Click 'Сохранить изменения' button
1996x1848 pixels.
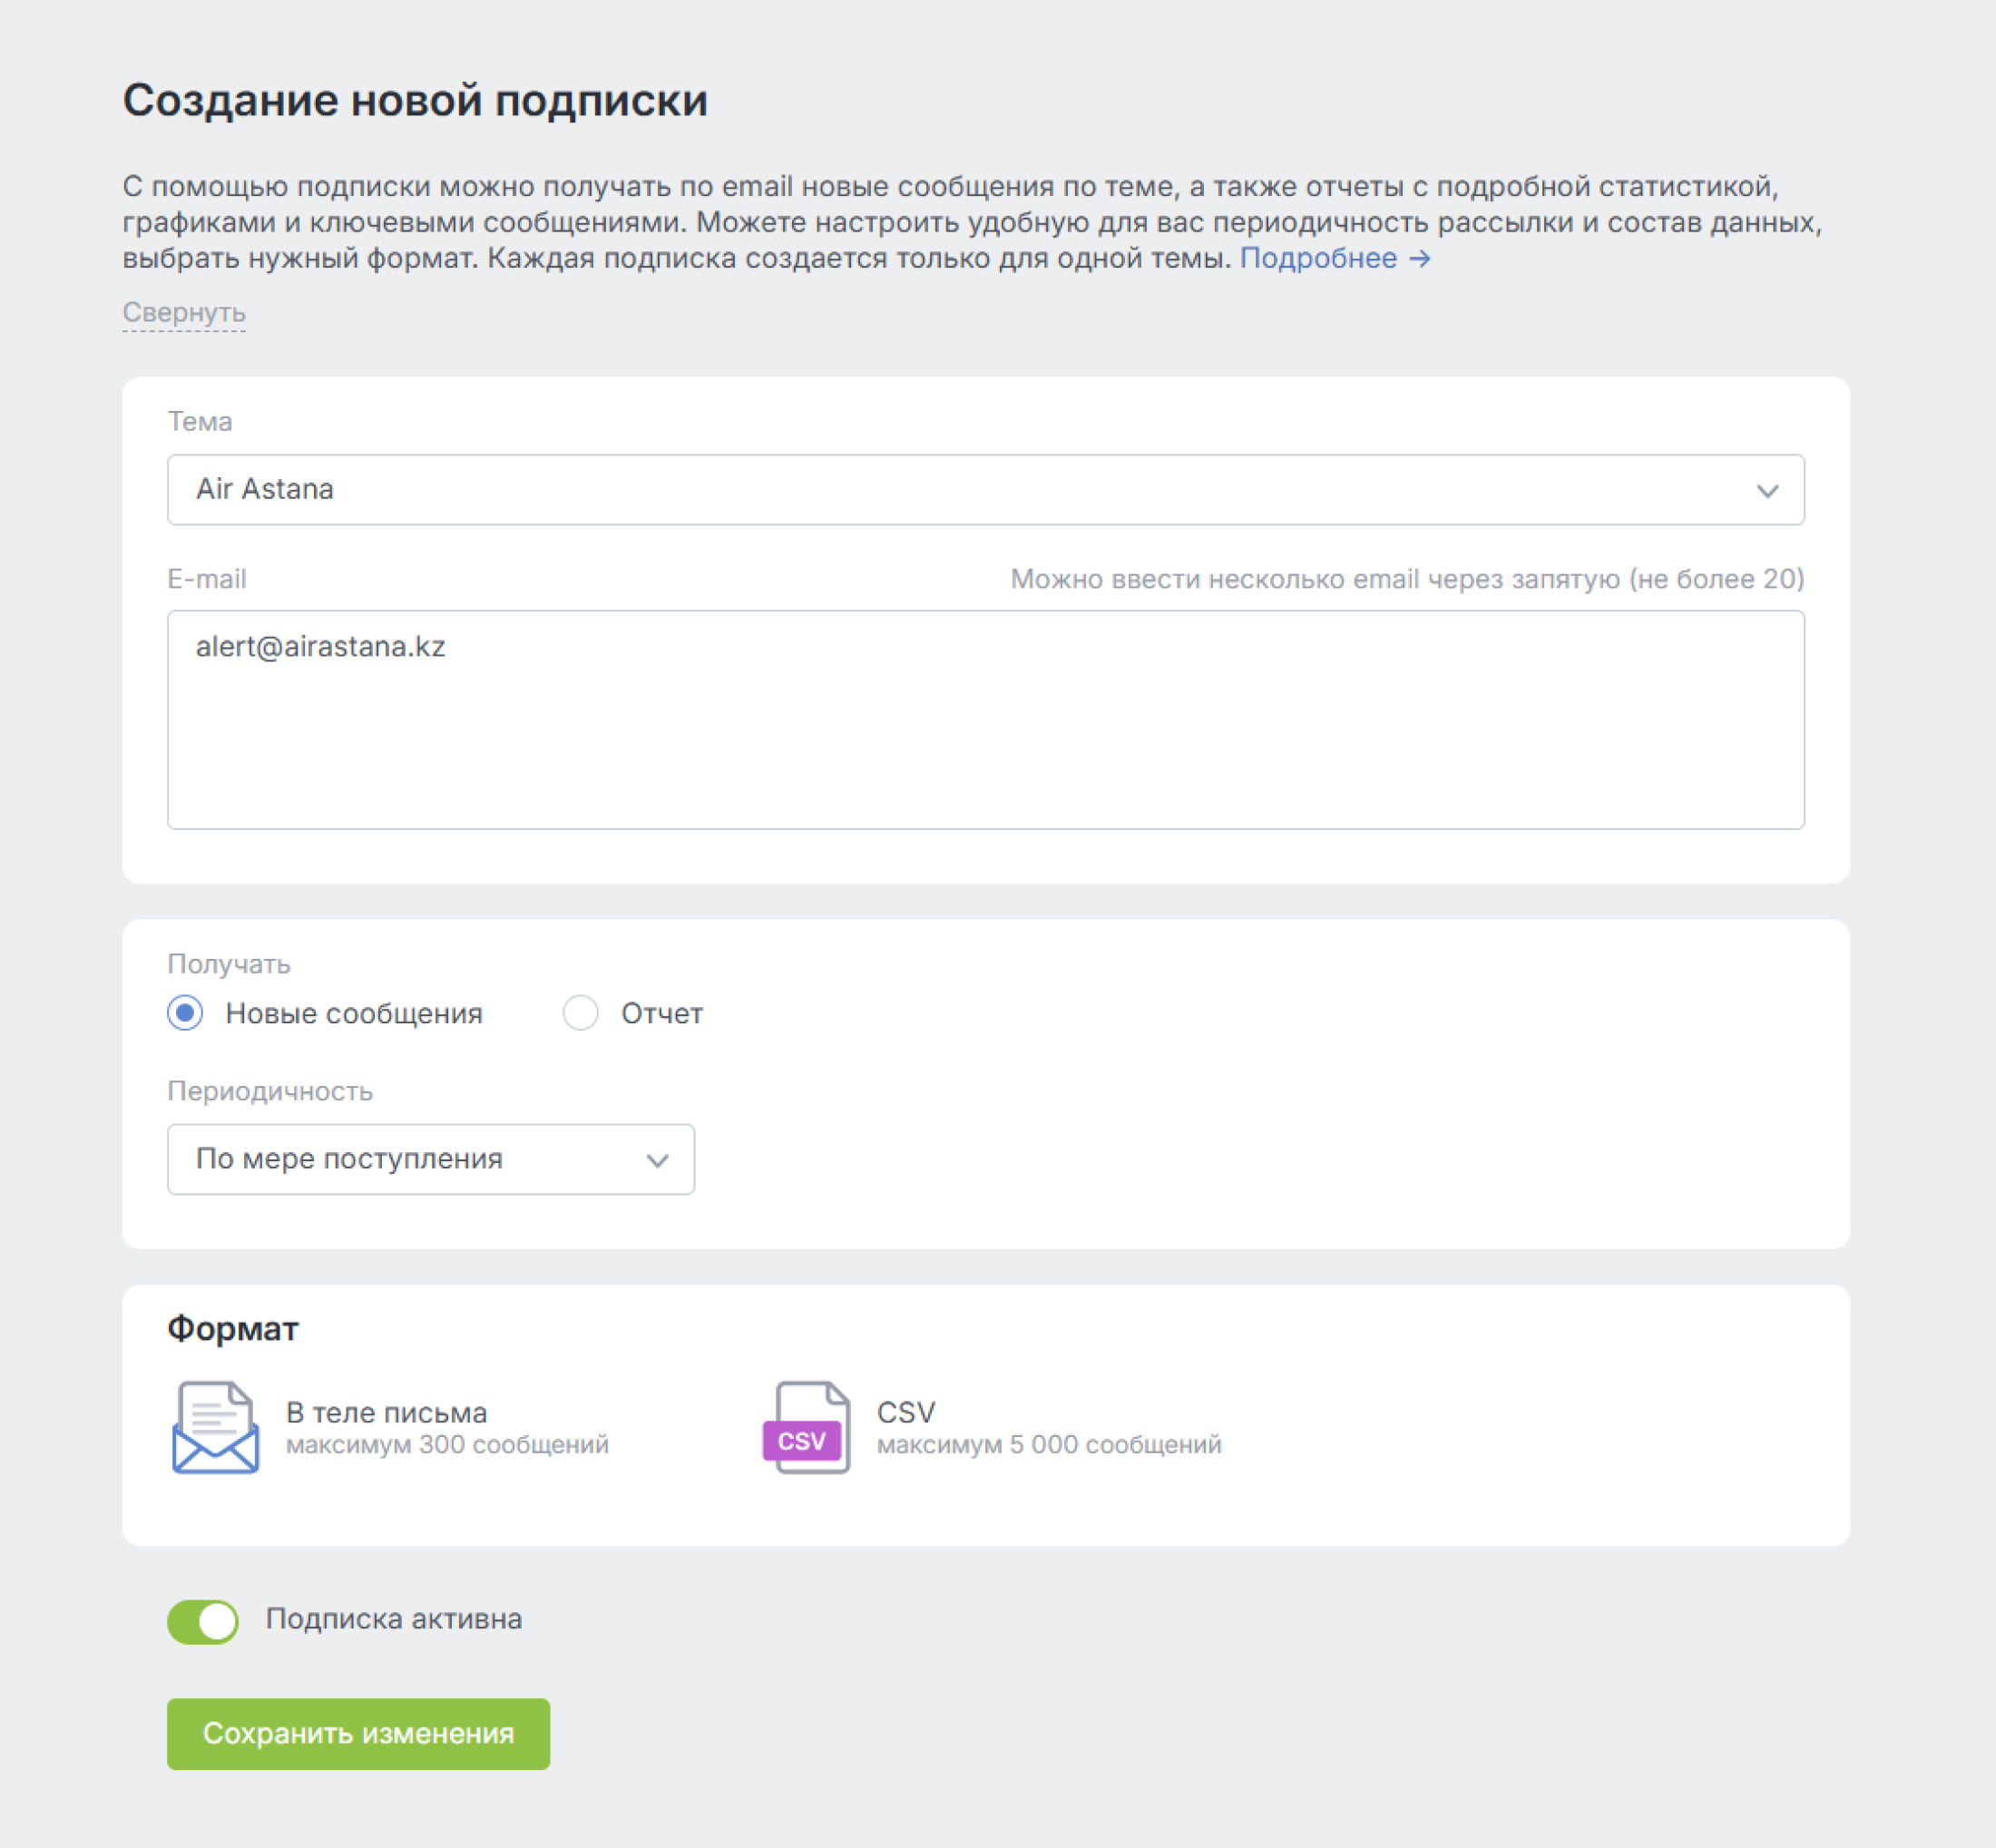tap(358, 1733)
